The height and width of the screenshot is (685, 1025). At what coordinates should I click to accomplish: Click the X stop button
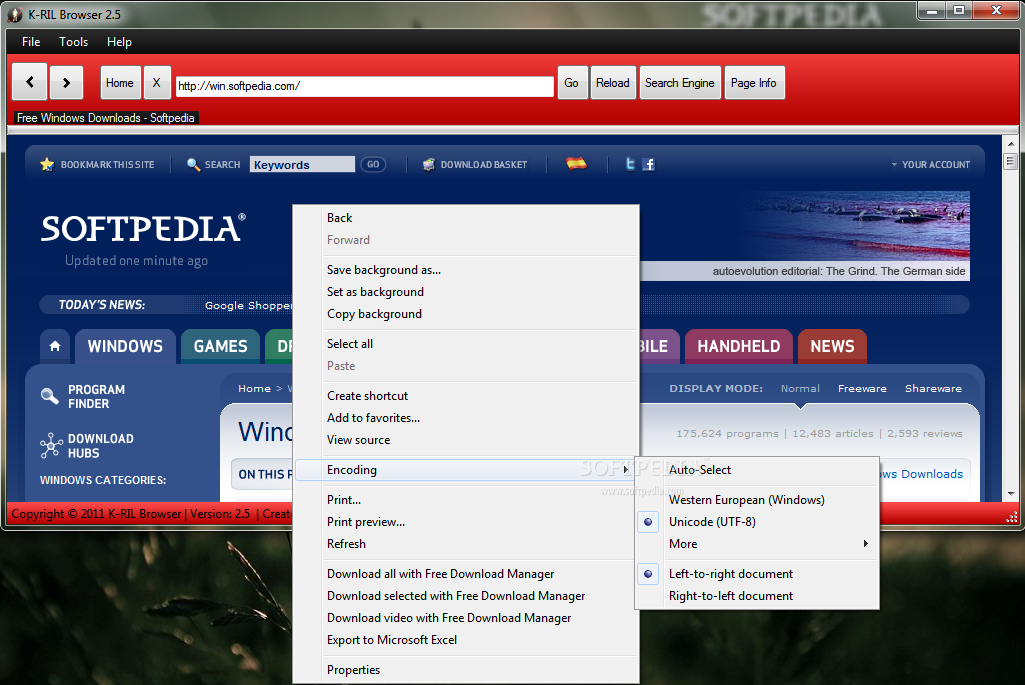157,82
